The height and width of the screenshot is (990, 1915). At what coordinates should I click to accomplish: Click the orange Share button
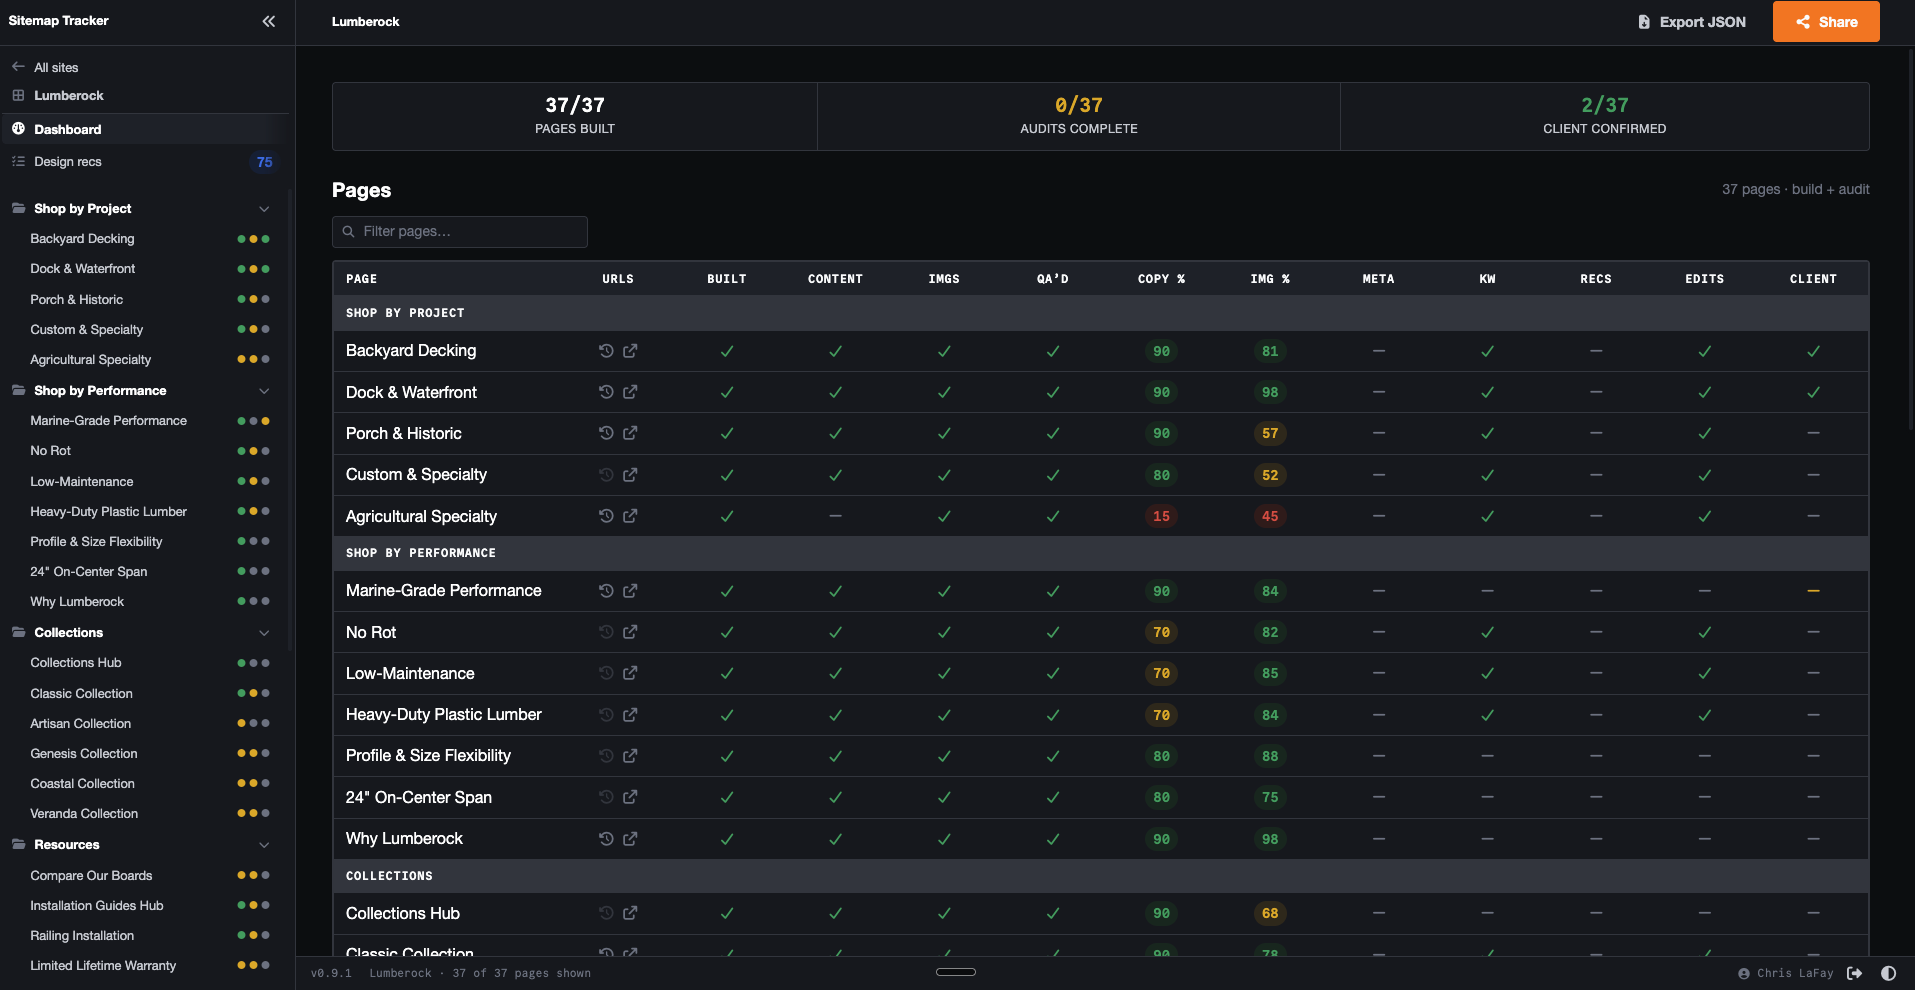pos(1826,22)
